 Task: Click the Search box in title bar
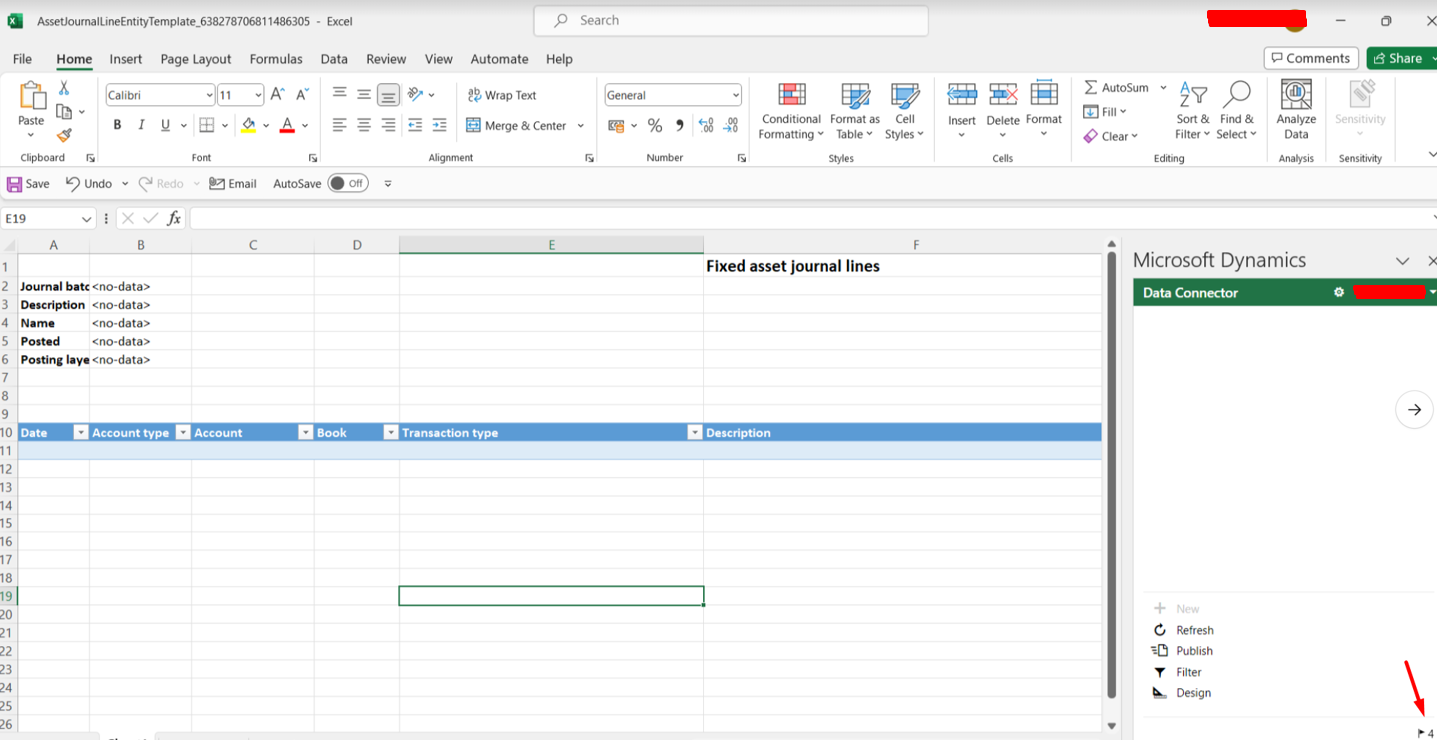point(731,20)
